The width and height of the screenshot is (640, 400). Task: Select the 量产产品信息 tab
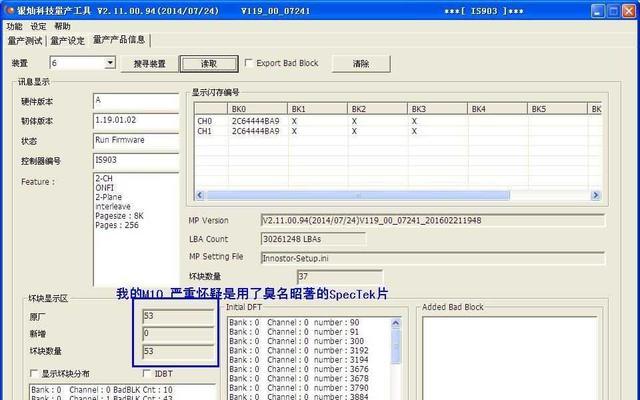click(119, 40)
